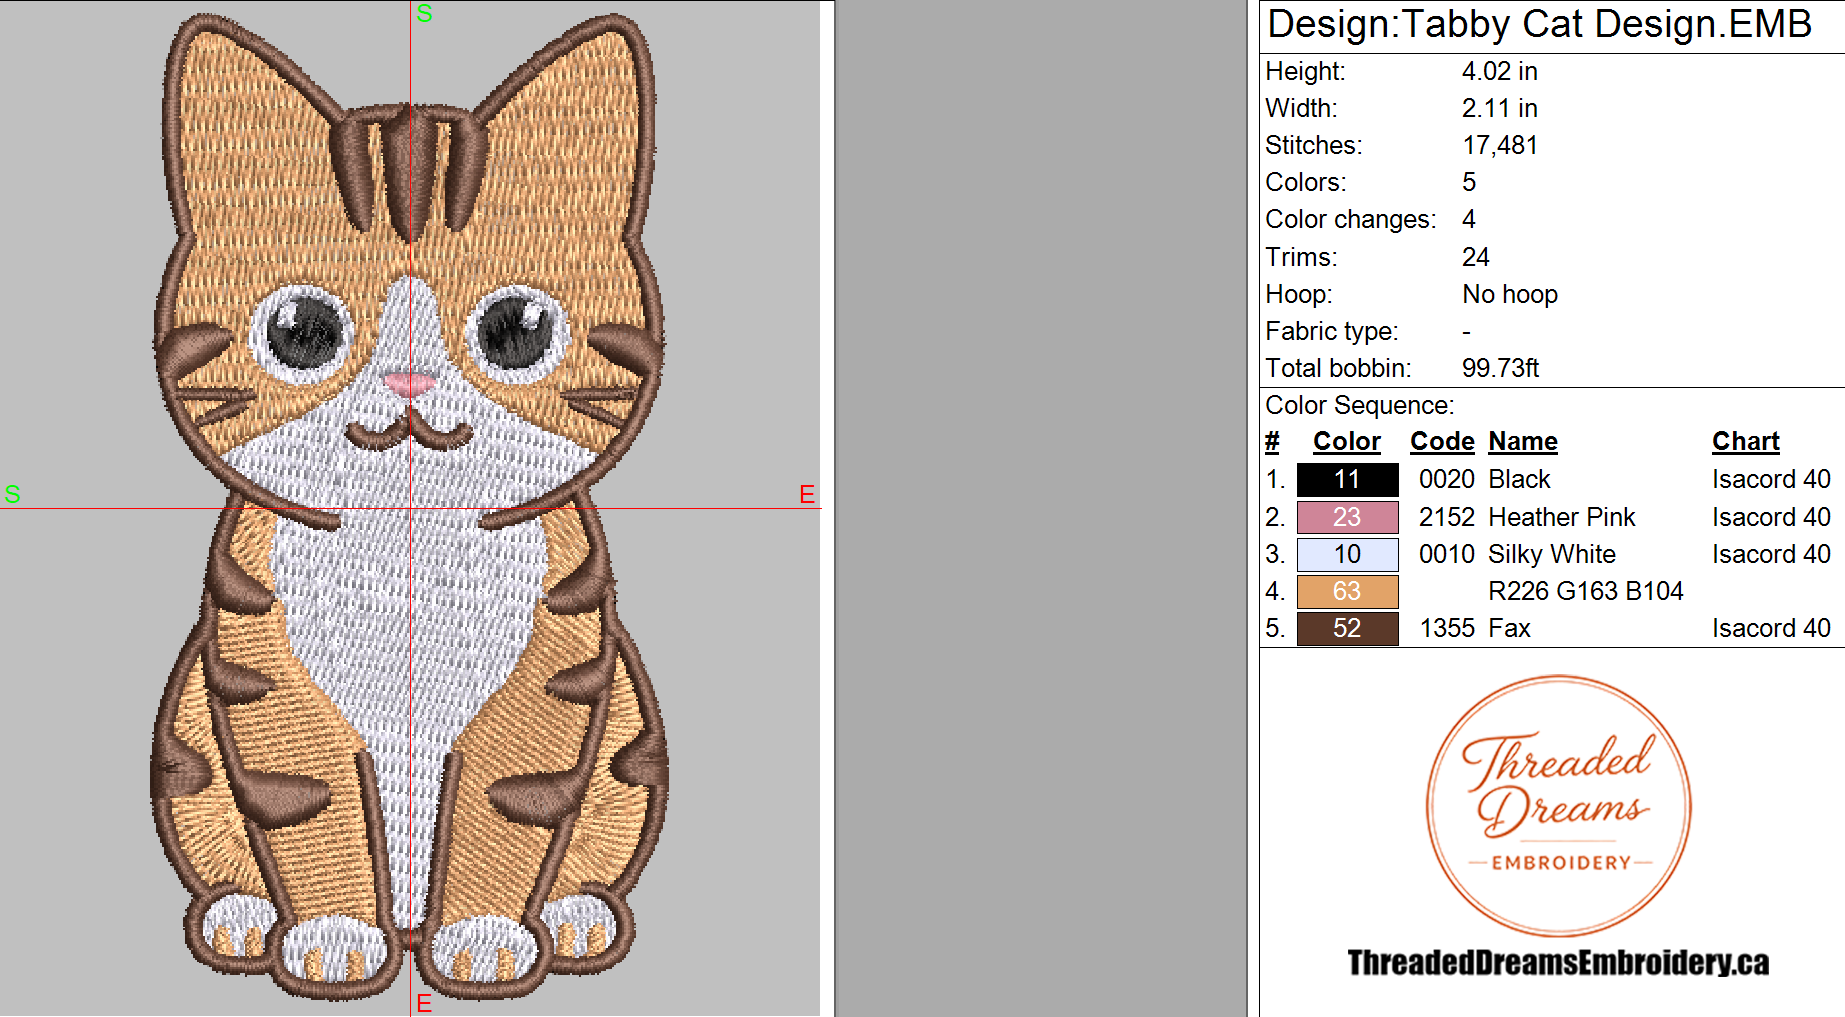This screenshot has width=1845, height=1017.
Task: Click the Code column header
Action: [x=1442, y=441]
